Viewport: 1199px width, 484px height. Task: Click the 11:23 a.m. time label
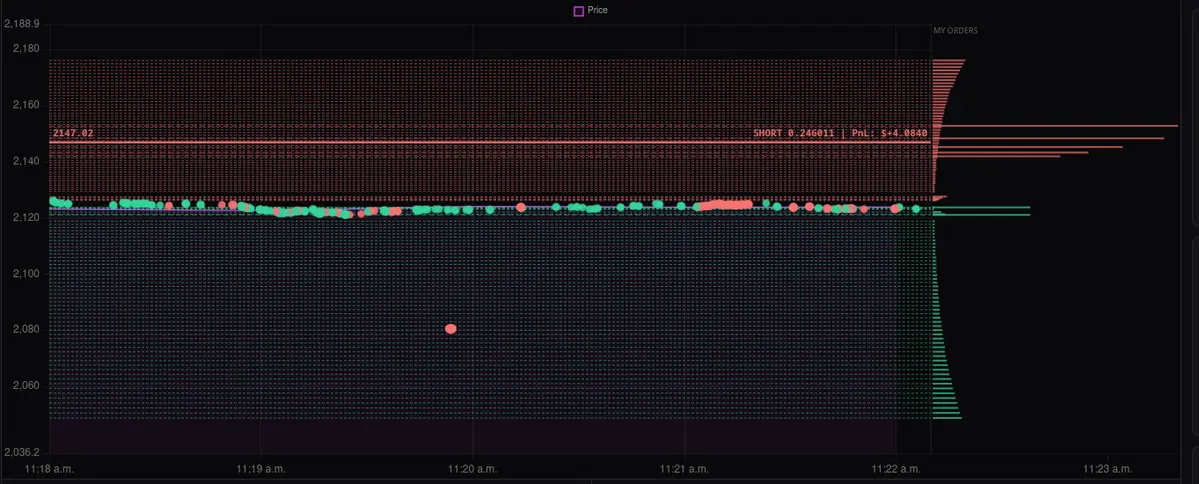(x=1108, y=468)
